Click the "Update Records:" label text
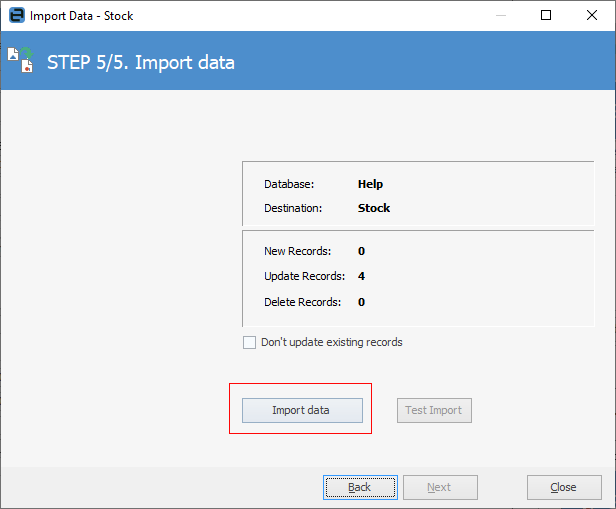The height and width of the screenshot is (509, 616). pyautogui.click(x=304, y=276)
